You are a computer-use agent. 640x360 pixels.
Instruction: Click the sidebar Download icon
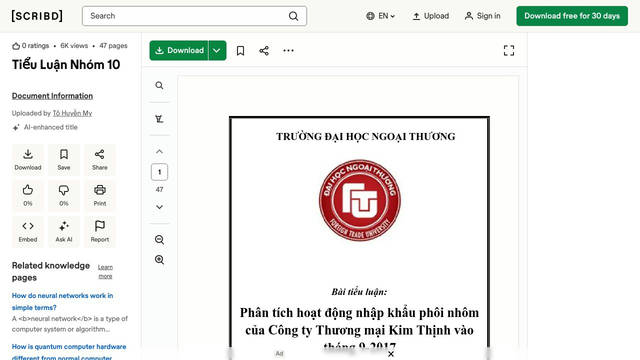[28, 160]
